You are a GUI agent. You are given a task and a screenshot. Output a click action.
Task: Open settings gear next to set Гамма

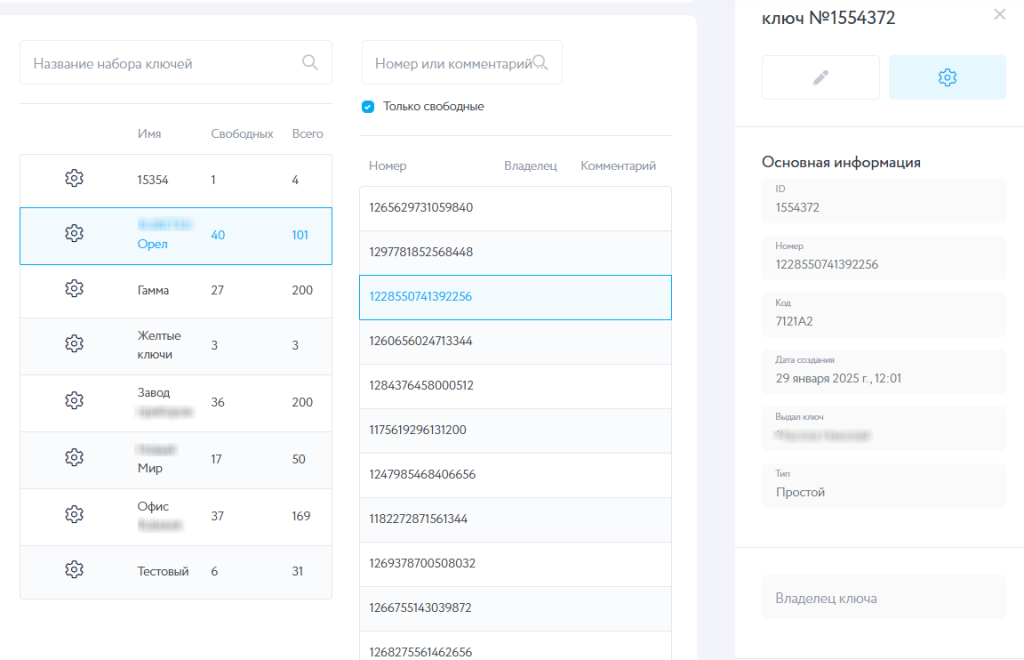73,291
